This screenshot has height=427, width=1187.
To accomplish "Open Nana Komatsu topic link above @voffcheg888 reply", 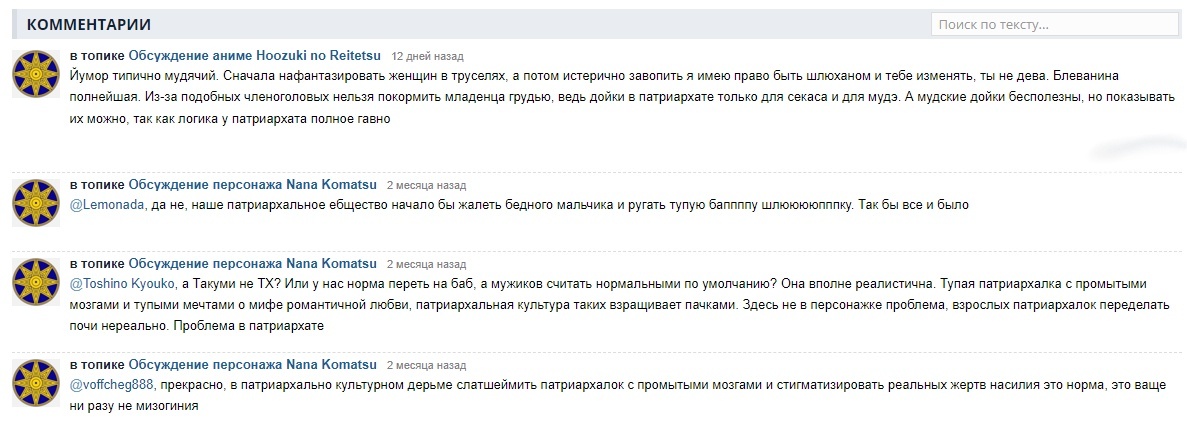I will click(x=253, y=365).
